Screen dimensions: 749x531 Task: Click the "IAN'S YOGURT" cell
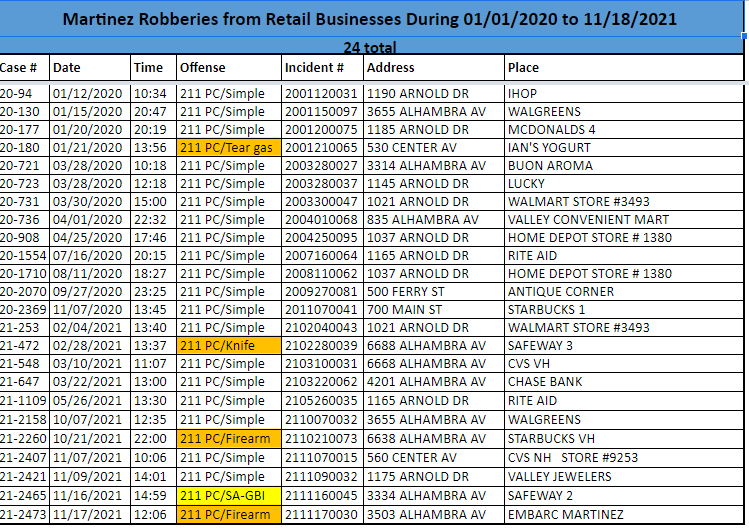pyautogui.click(x=624, y=148)
